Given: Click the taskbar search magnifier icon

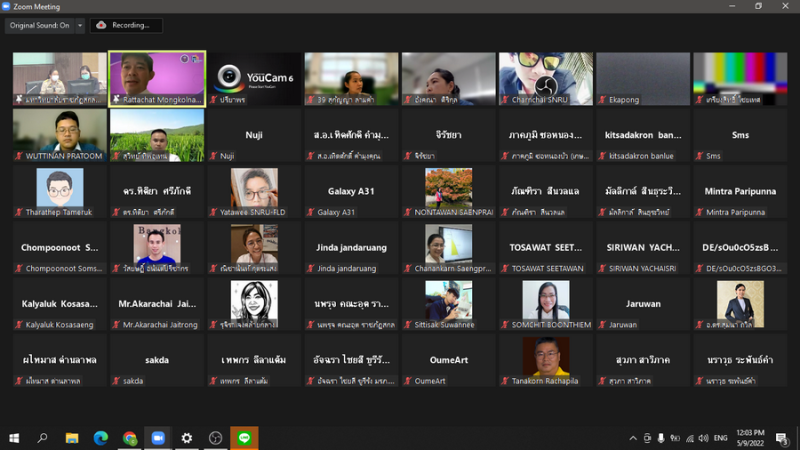Looking at the screenshot, I should pos(43,438).
